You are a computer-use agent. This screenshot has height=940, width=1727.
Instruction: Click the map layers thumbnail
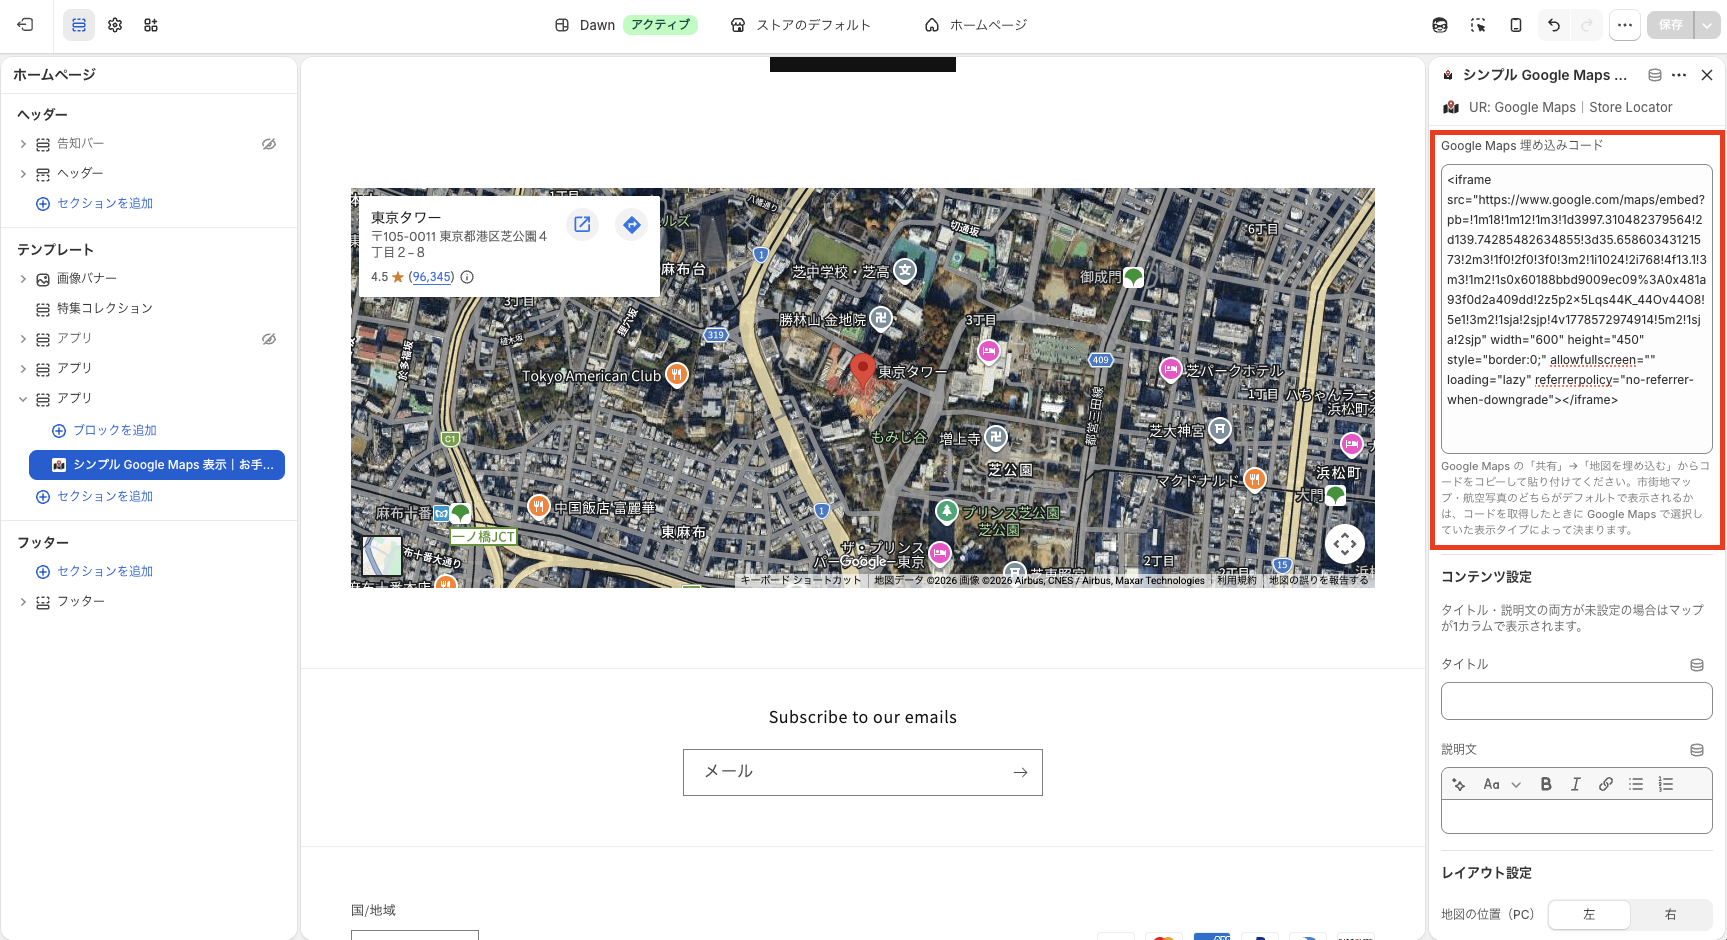click(382, 556)
